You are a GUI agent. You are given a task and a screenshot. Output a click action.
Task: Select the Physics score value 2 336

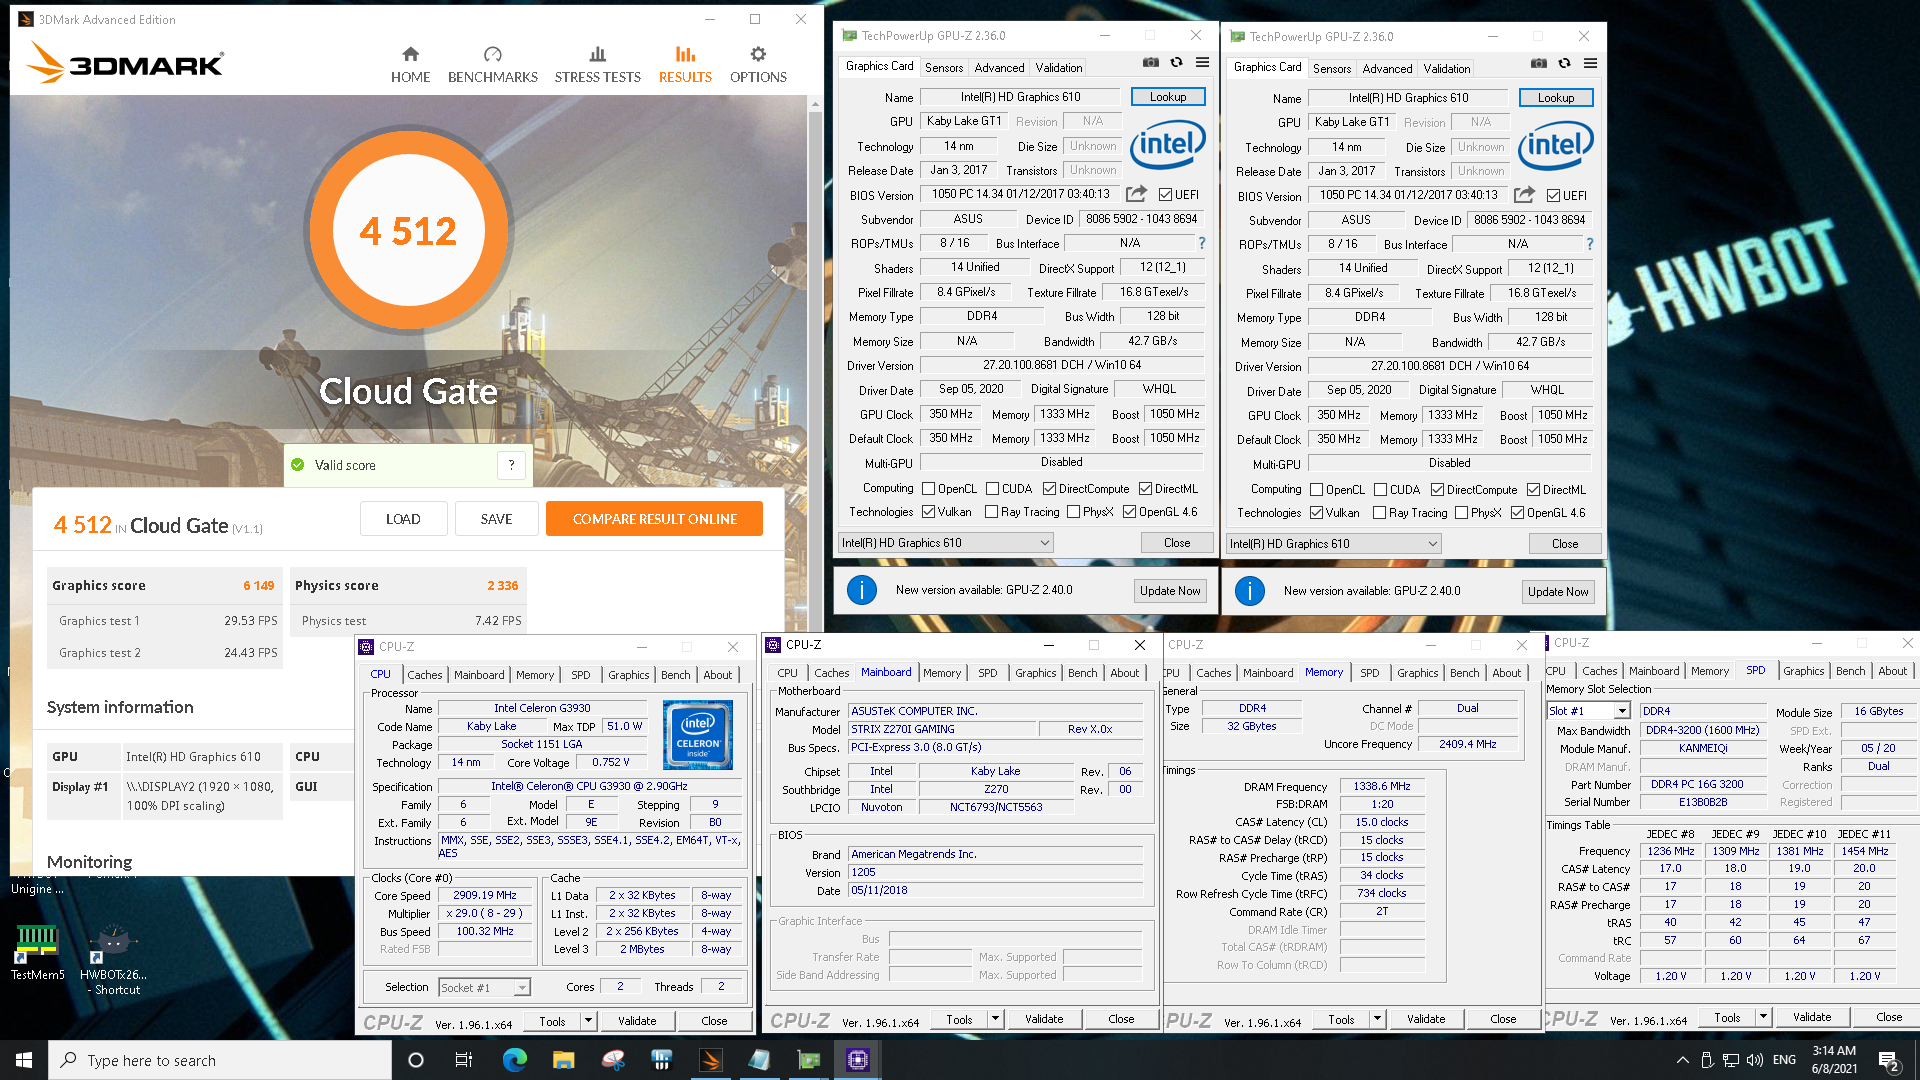[502, 585]
